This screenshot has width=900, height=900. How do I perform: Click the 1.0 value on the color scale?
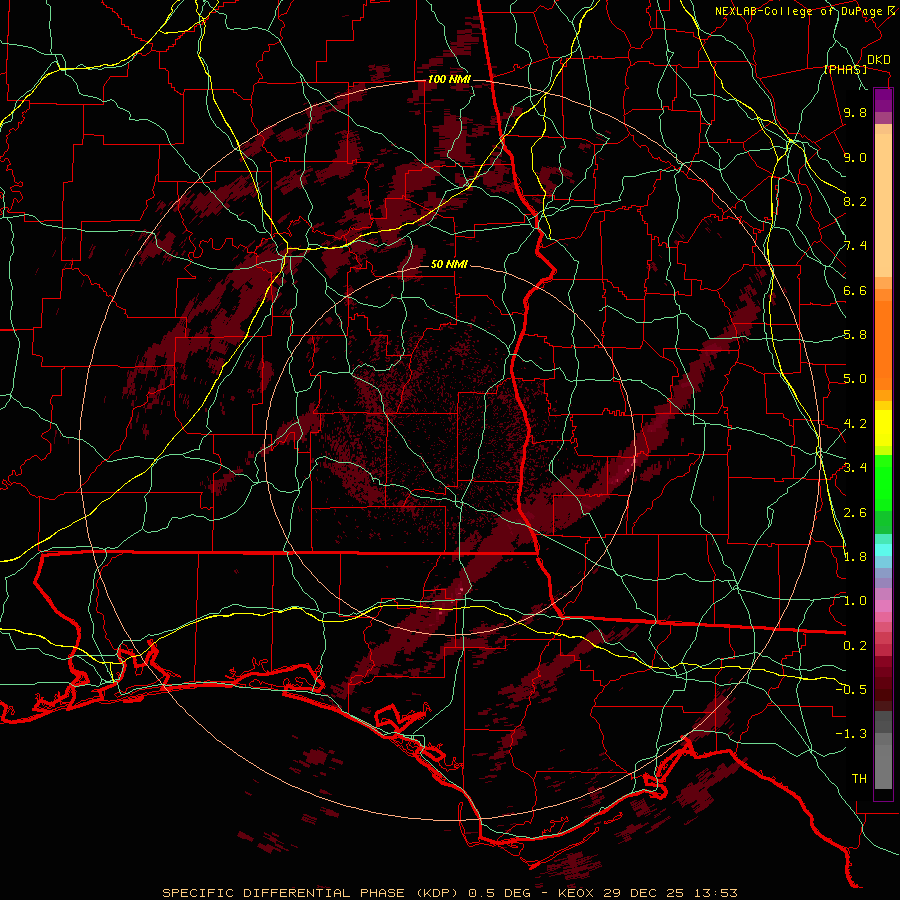tap(855, 601)
